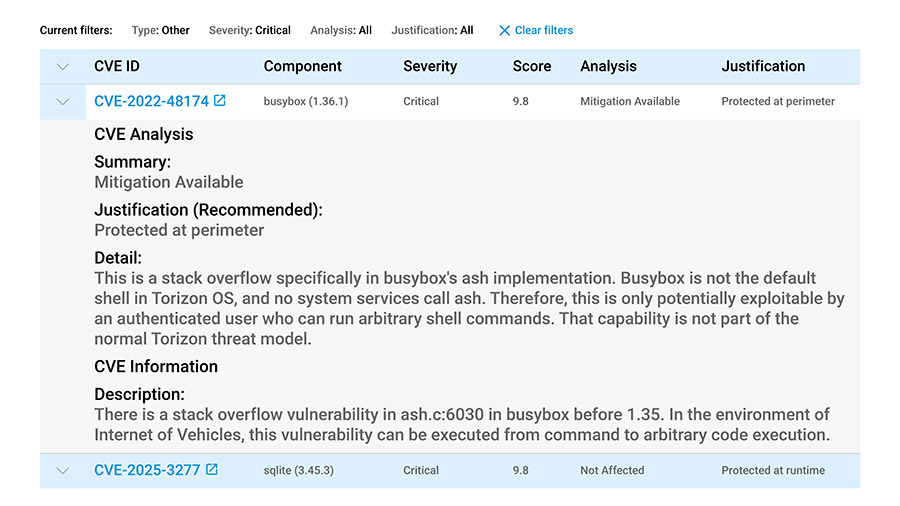Sort by the Justification column header
This screenshot has width=900, height=506.
tap(762, 66)
